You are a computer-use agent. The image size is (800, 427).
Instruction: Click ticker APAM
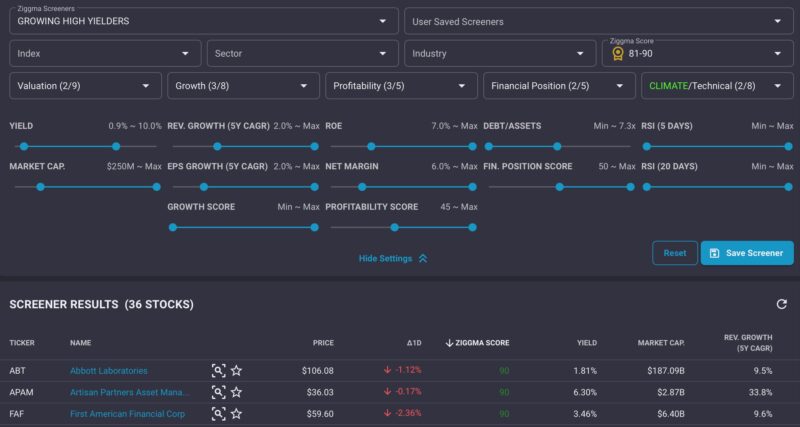[x=19, y=392]
